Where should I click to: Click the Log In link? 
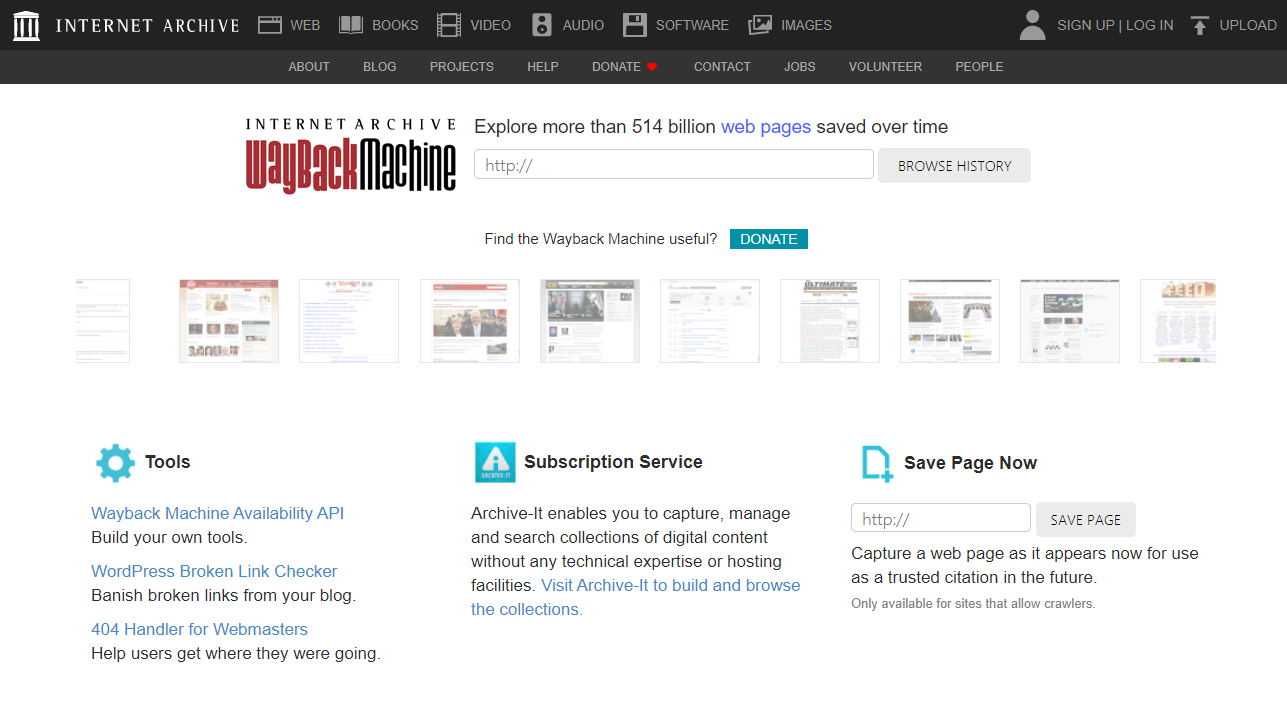click(1150, 25)
